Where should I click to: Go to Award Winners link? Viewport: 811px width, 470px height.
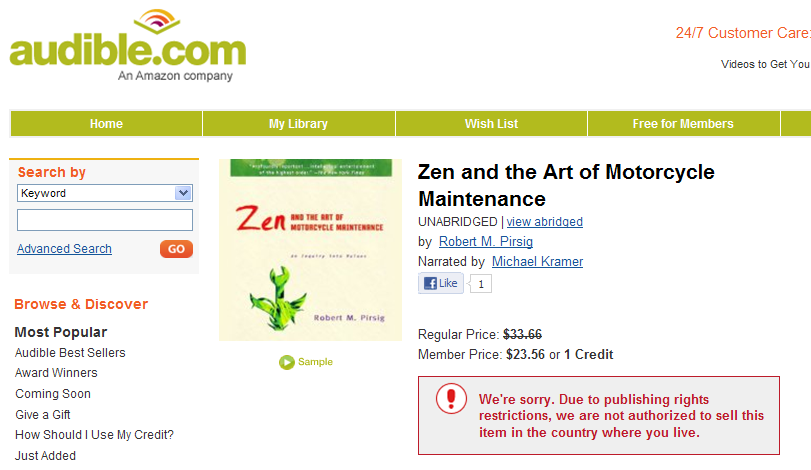pyautogui.click(x=56, y=373)
